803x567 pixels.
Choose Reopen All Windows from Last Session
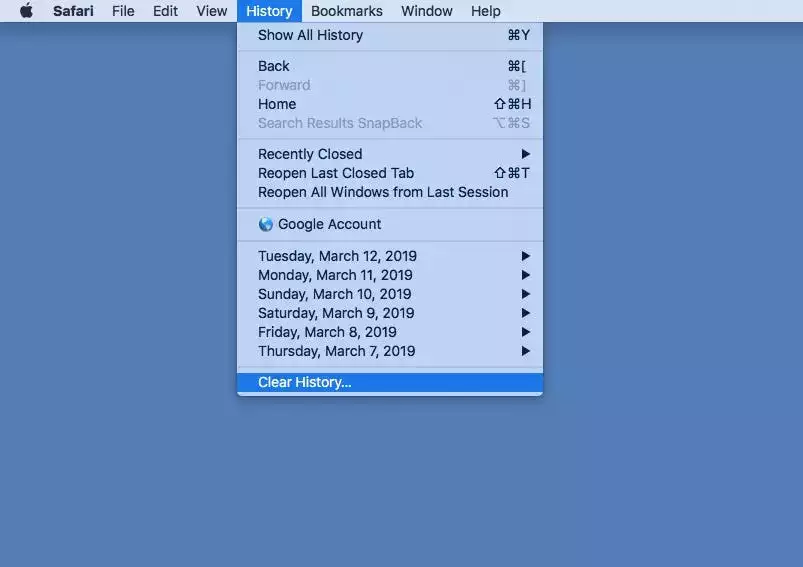click(x=390, y=192)
